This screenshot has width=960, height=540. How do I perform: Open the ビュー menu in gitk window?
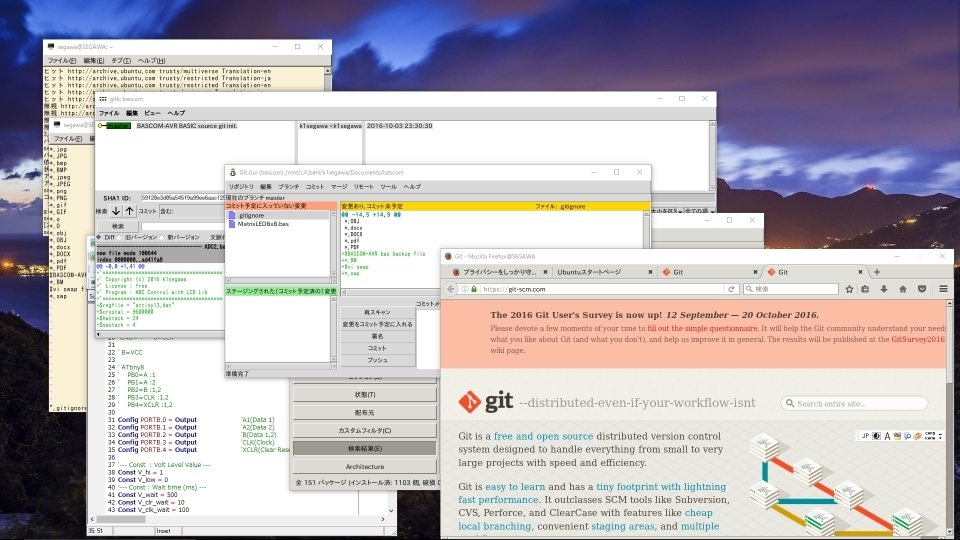152,113
